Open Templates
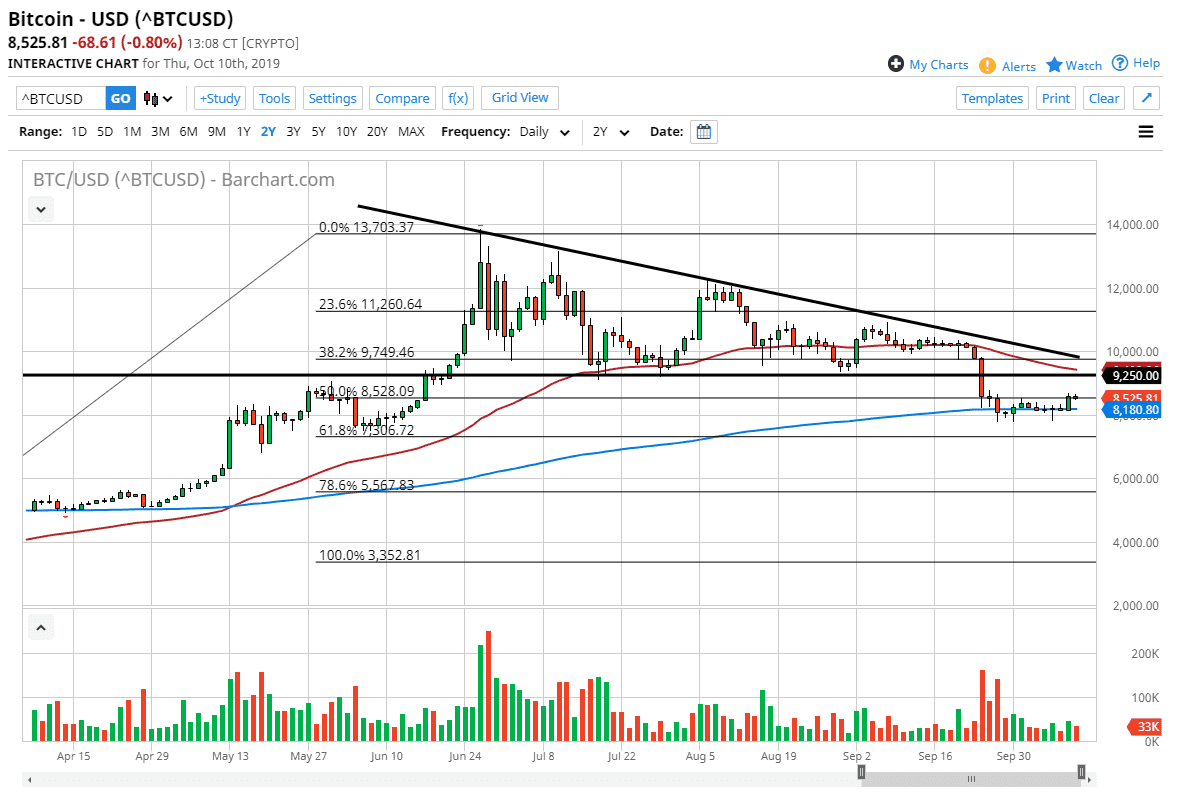The height and width of the screenshot is (792, 1181). [x=992, y=98]
